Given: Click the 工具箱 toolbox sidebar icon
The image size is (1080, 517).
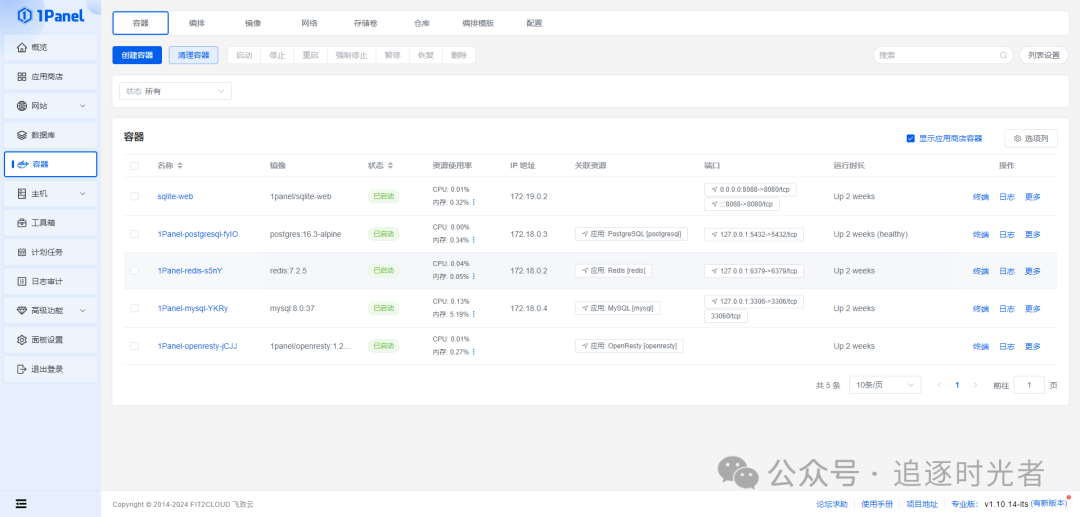Looking at the screenshot, I should pyautogui.click(x=22, y=222).
